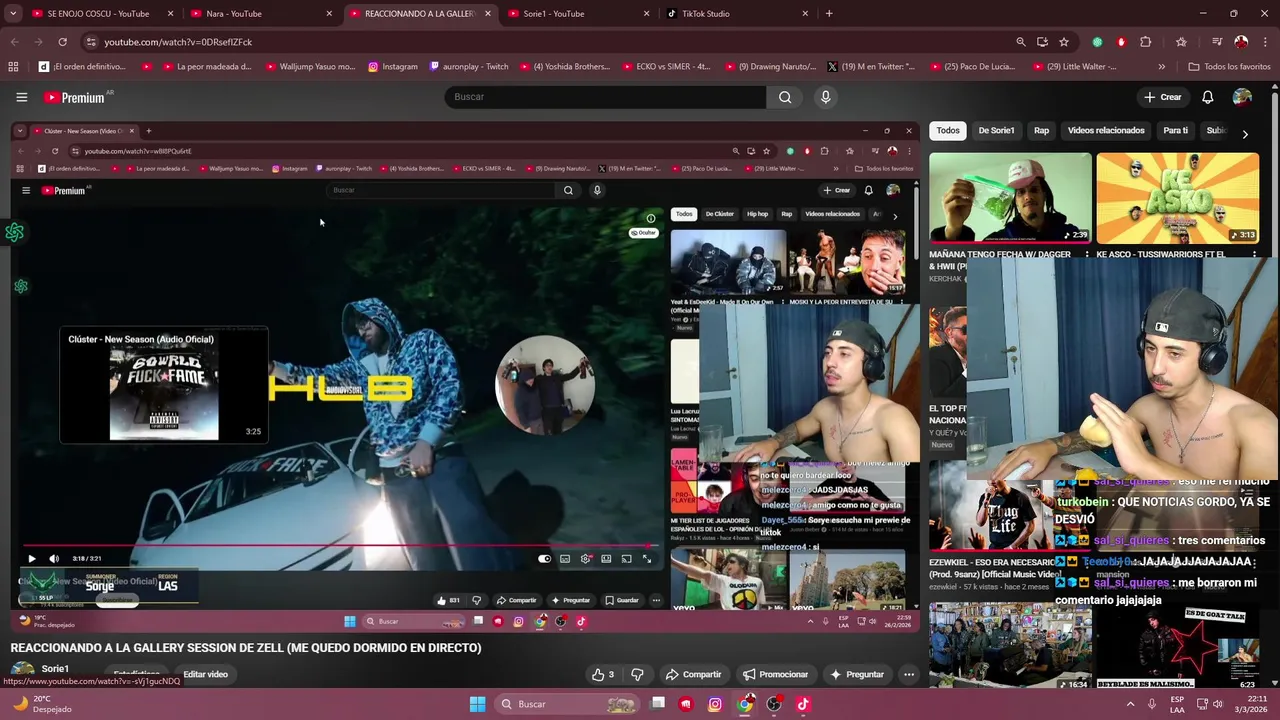The height and width of the screenshot is (720, 1280).
Task: Click the red extension icon in toolbar
Action: [1121, 42]
